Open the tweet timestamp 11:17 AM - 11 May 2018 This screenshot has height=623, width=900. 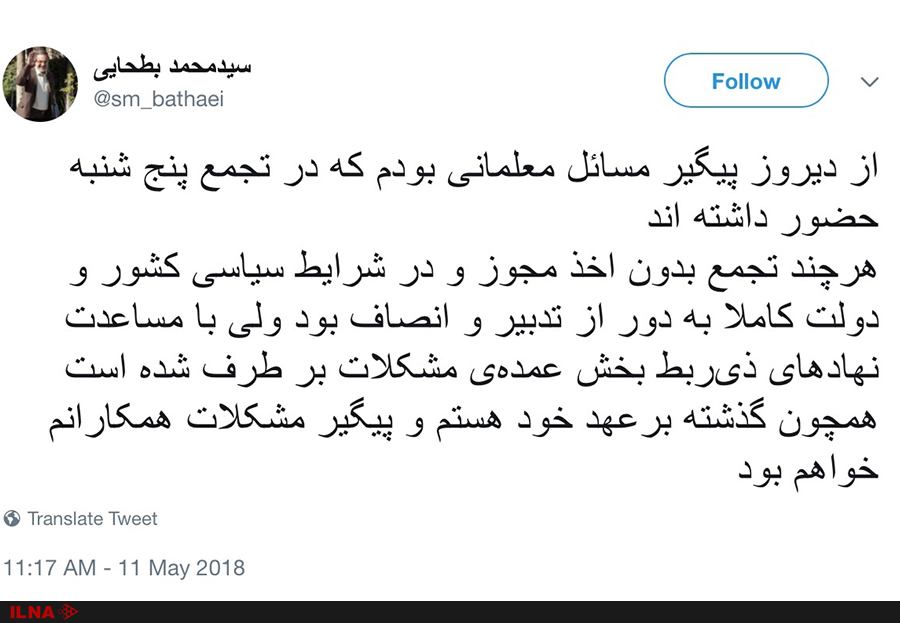point(122,568)
